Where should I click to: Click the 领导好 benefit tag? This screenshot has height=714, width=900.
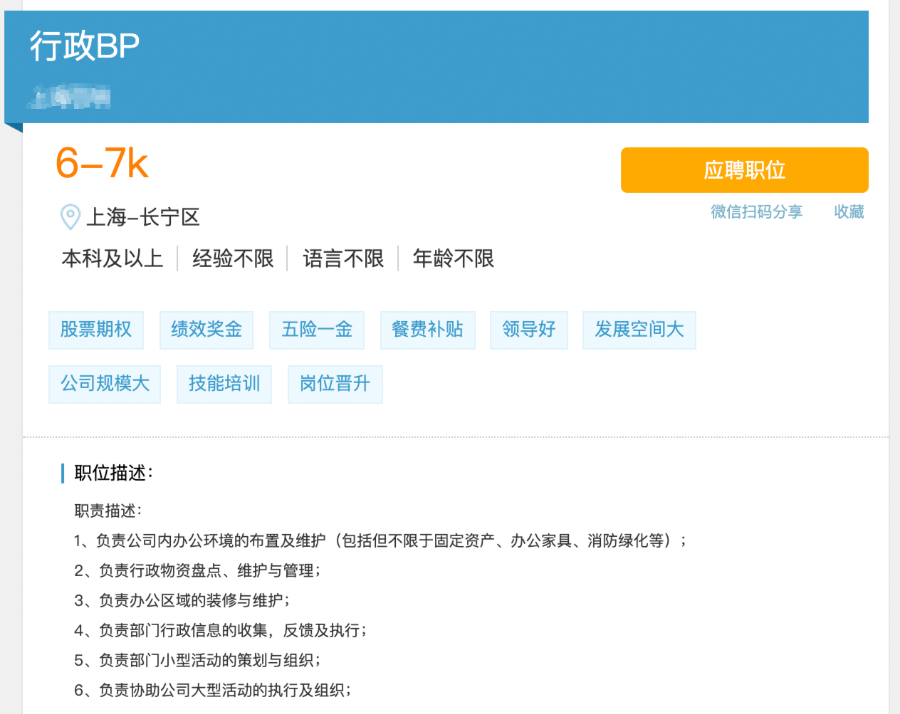tap(528, 330)
